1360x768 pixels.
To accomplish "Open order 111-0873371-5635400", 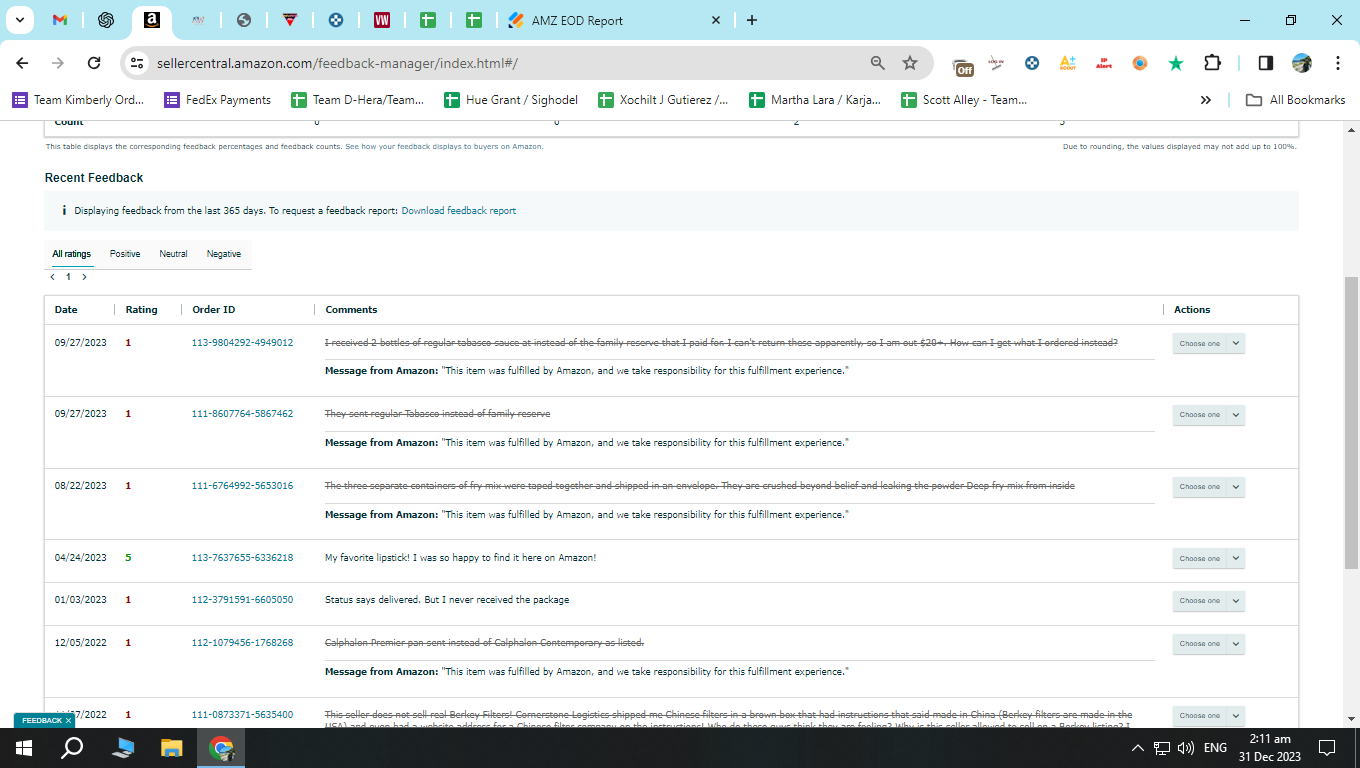I will coord(242,715).
